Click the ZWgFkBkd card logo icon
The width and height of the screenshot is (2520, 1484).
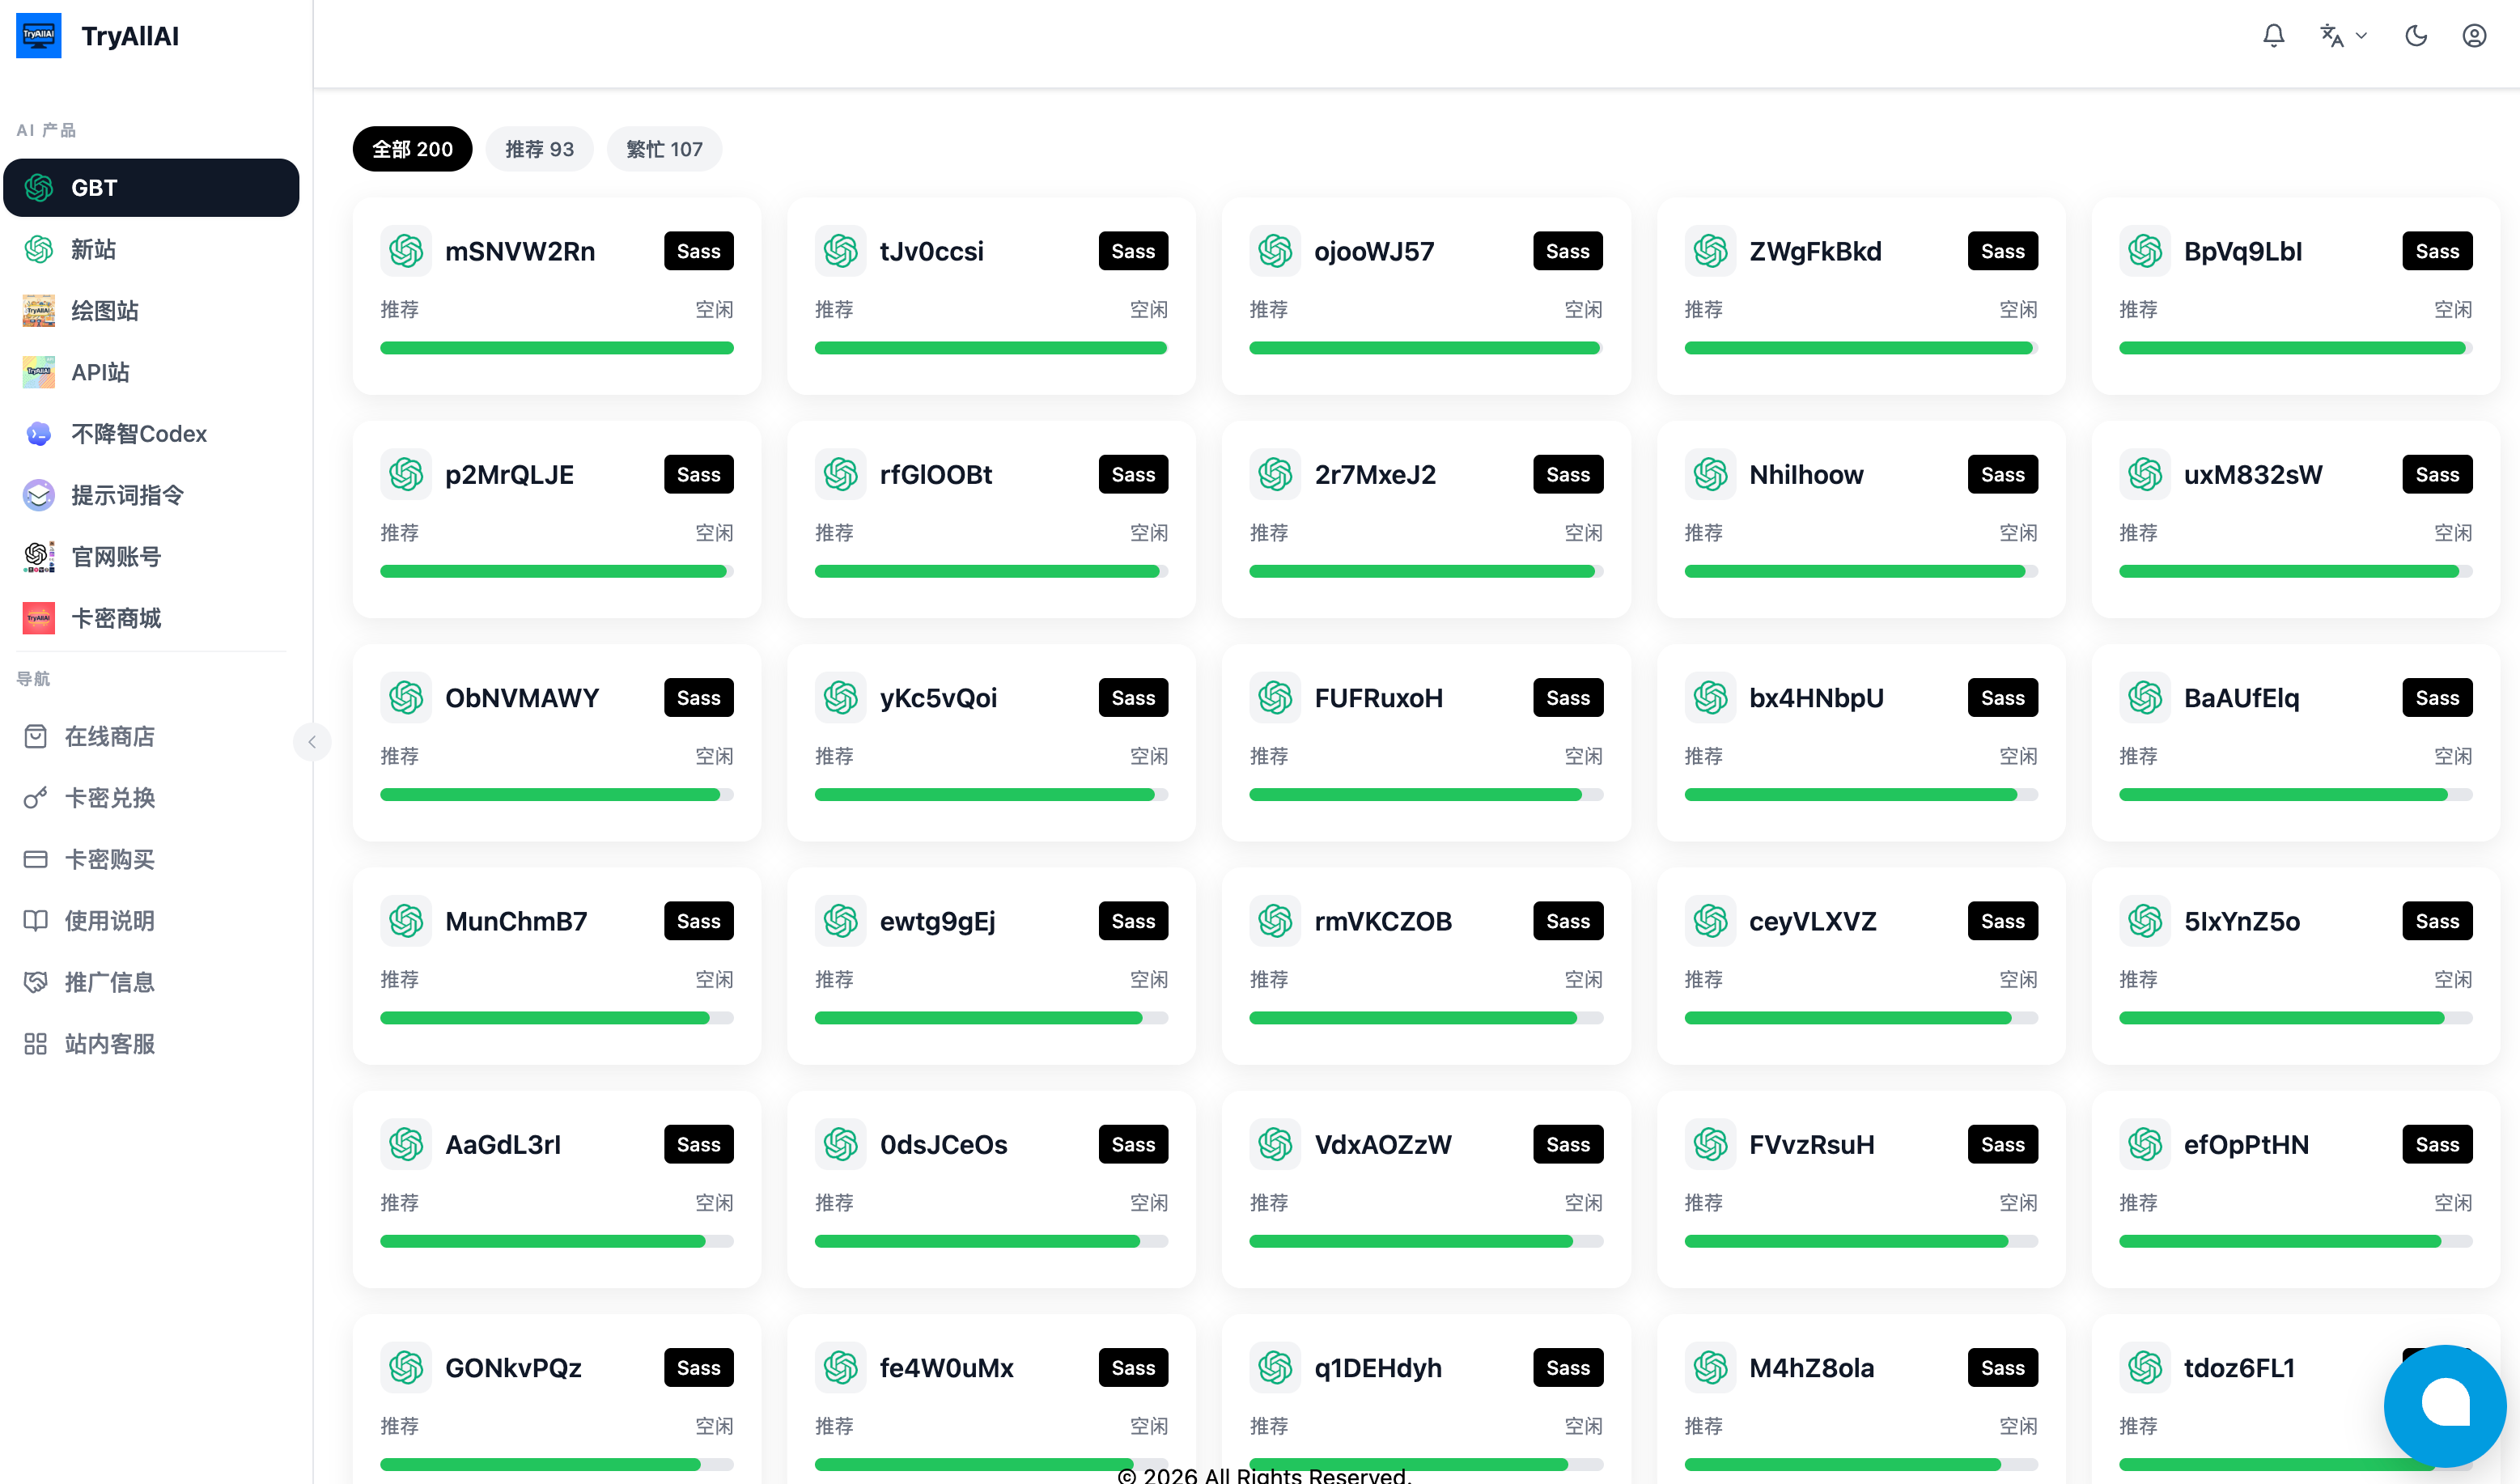1710,251
